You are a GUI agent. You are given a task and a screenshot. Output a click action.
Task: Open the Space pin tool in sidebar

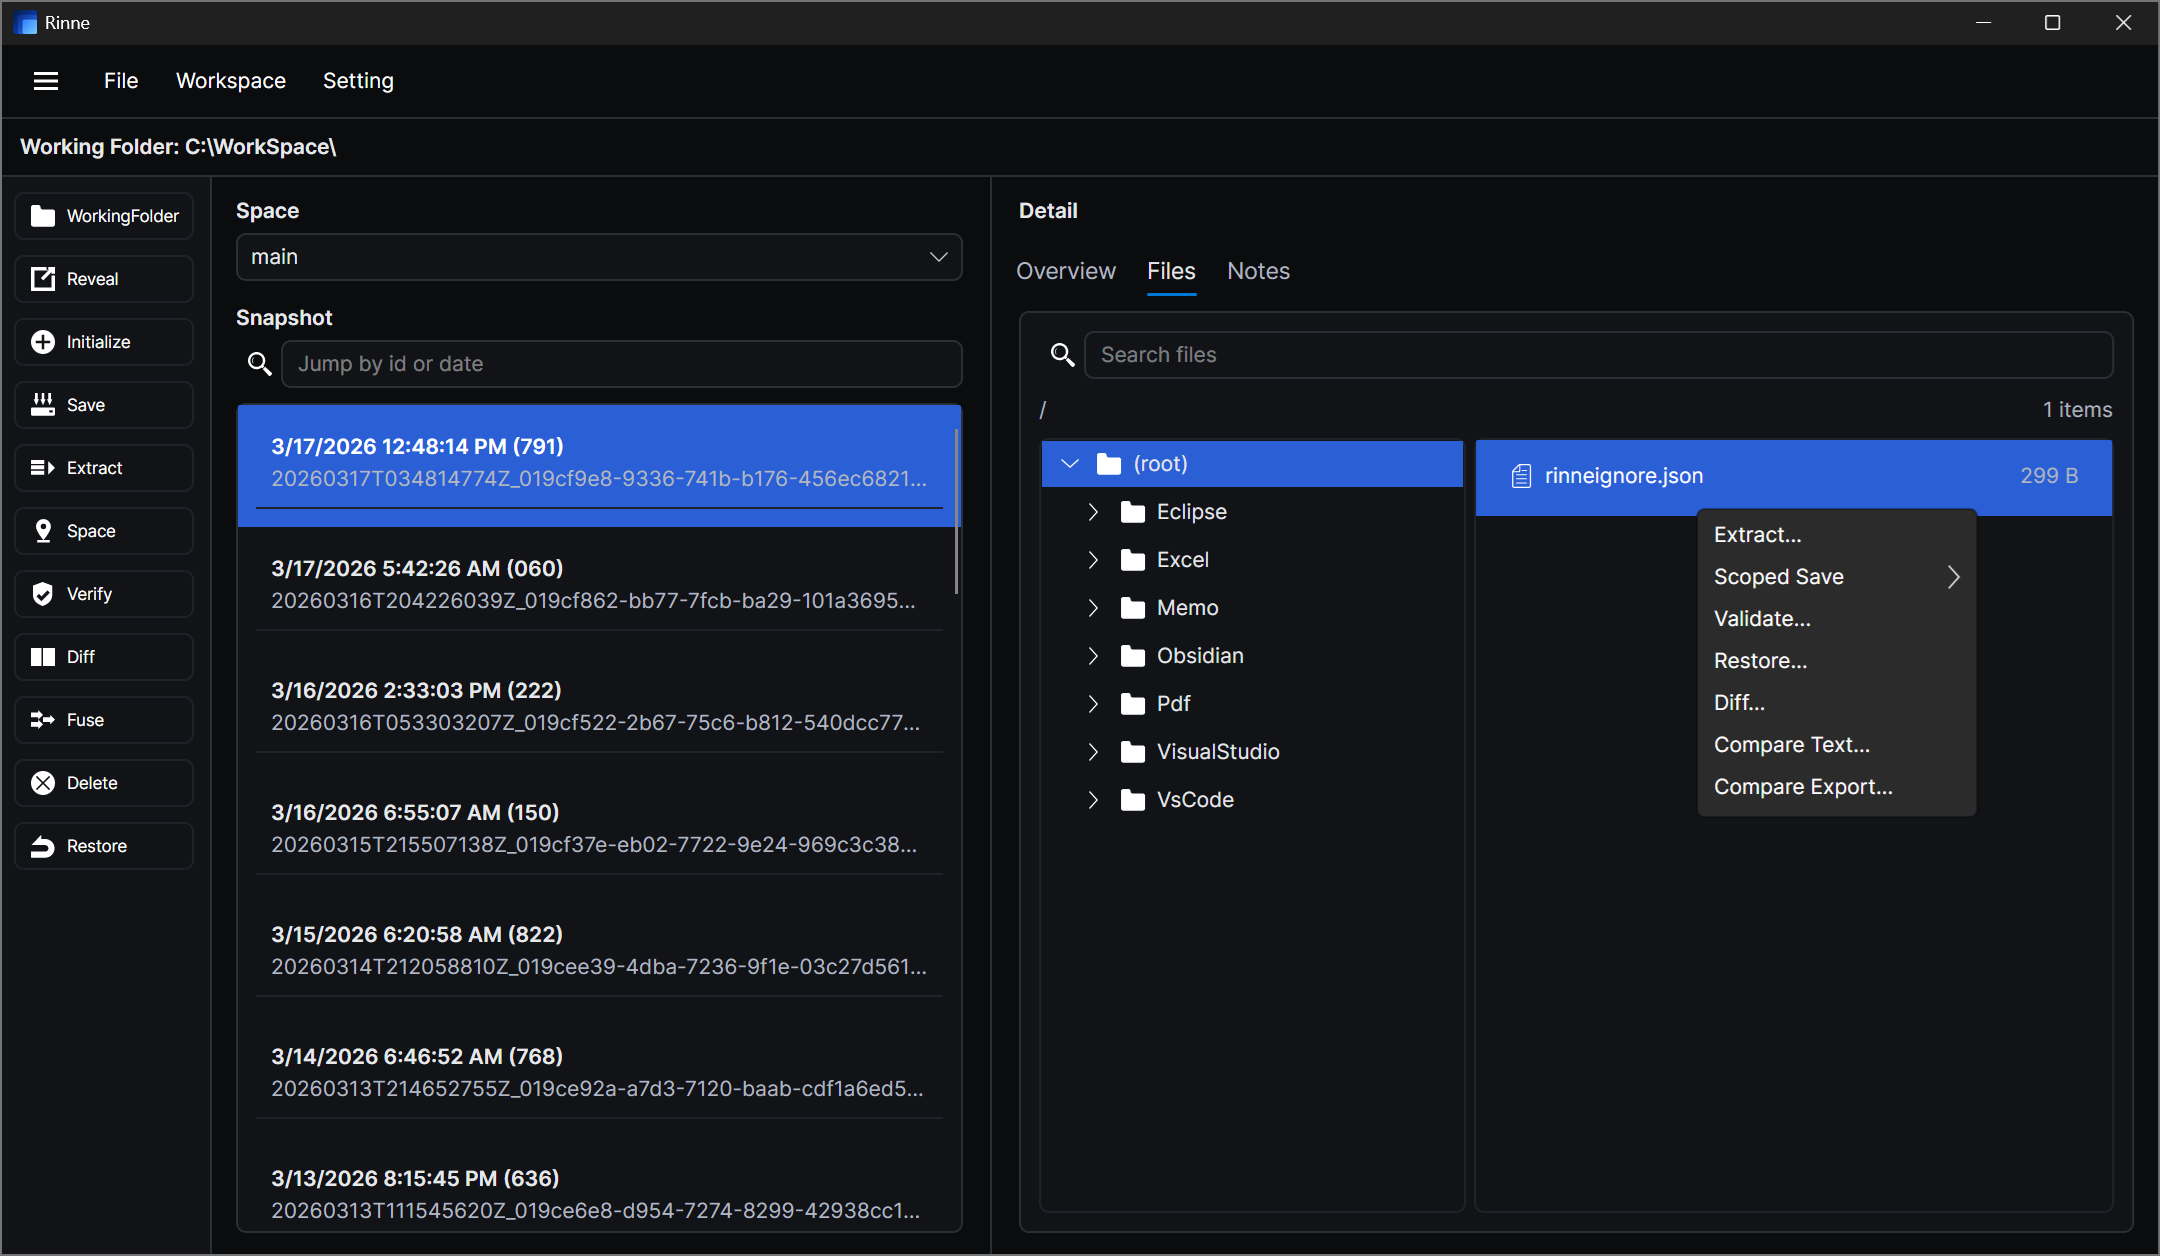point(44,530)
